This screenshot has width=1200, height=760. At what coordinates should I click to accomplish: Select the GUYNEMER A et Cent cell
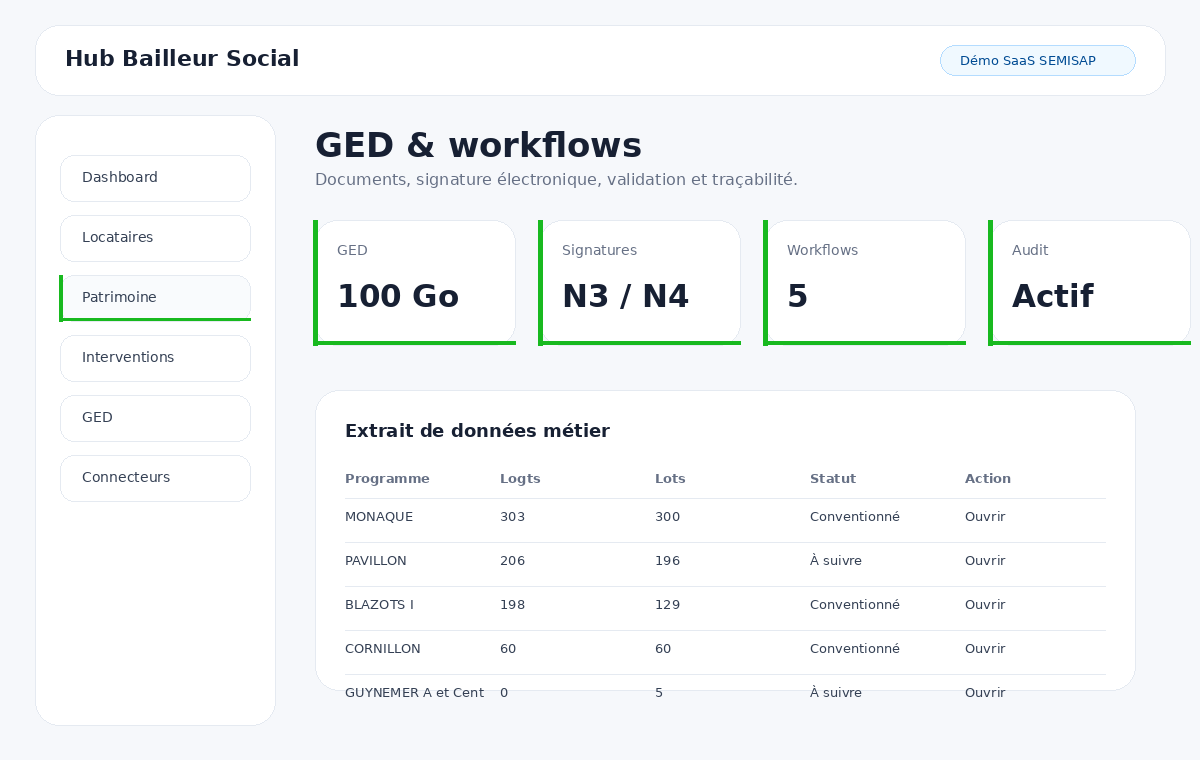(x=414, y=693)
